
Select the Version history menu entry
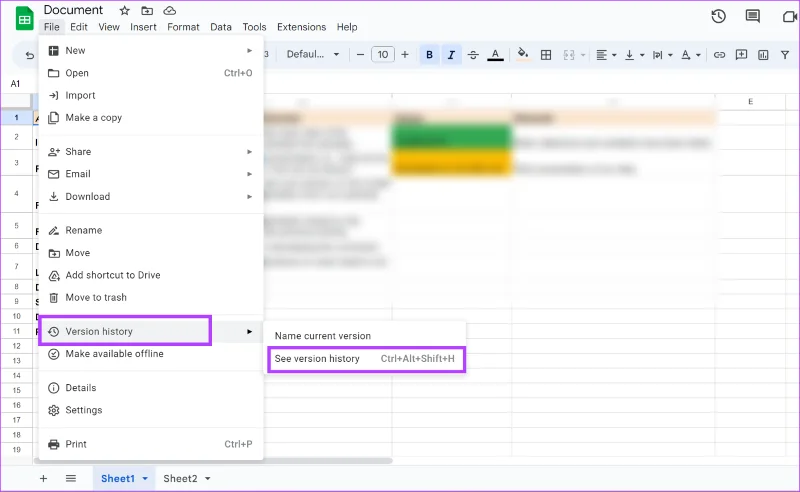[151, 331]
